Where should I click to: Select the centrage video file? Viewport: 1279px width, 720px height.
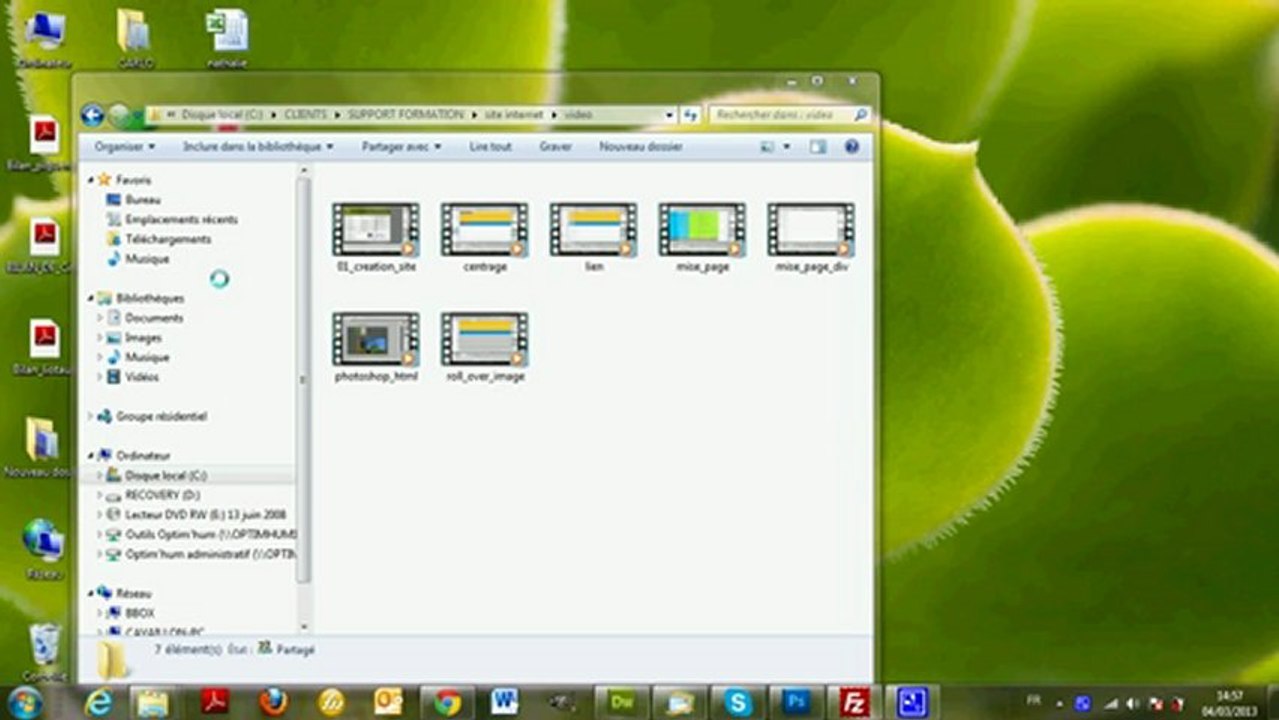point(485,238)
